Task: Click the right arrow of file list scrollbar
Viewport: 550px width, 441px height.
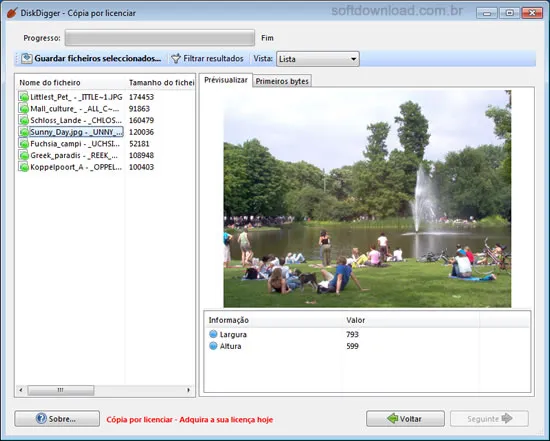Action: click(x=189, y=390)
